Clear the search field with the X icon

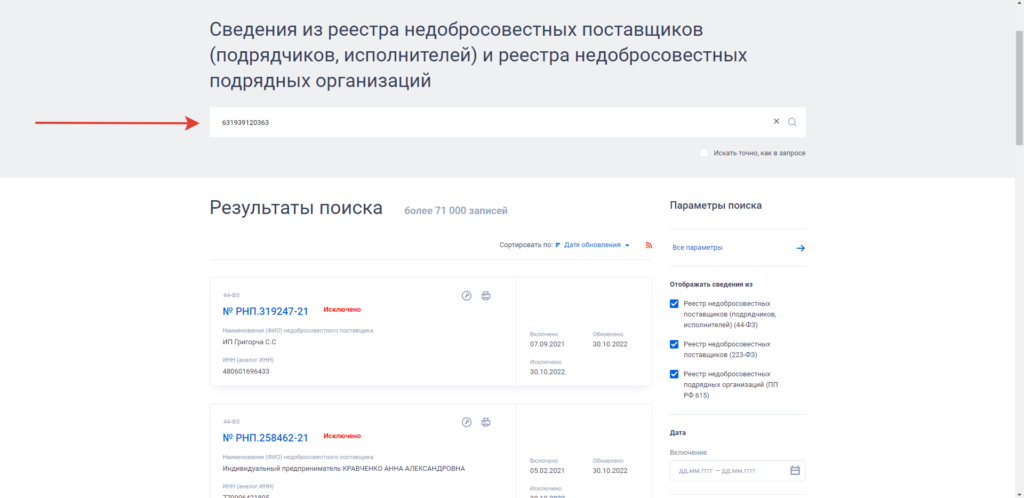coord(776,121)
